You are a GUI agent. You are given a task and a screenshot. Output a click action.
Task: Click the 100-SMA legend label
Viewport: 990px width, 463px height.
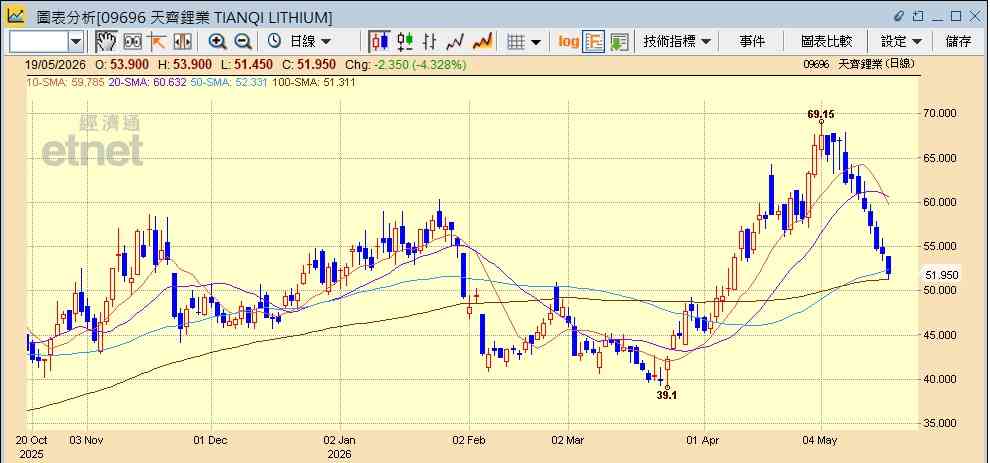click(x=314, y=82)
